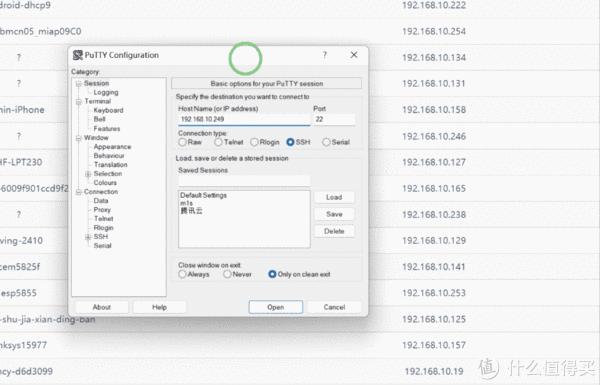Focus the Host Name input field
Viewport: 600px width, 385px height.
(244, 119)
